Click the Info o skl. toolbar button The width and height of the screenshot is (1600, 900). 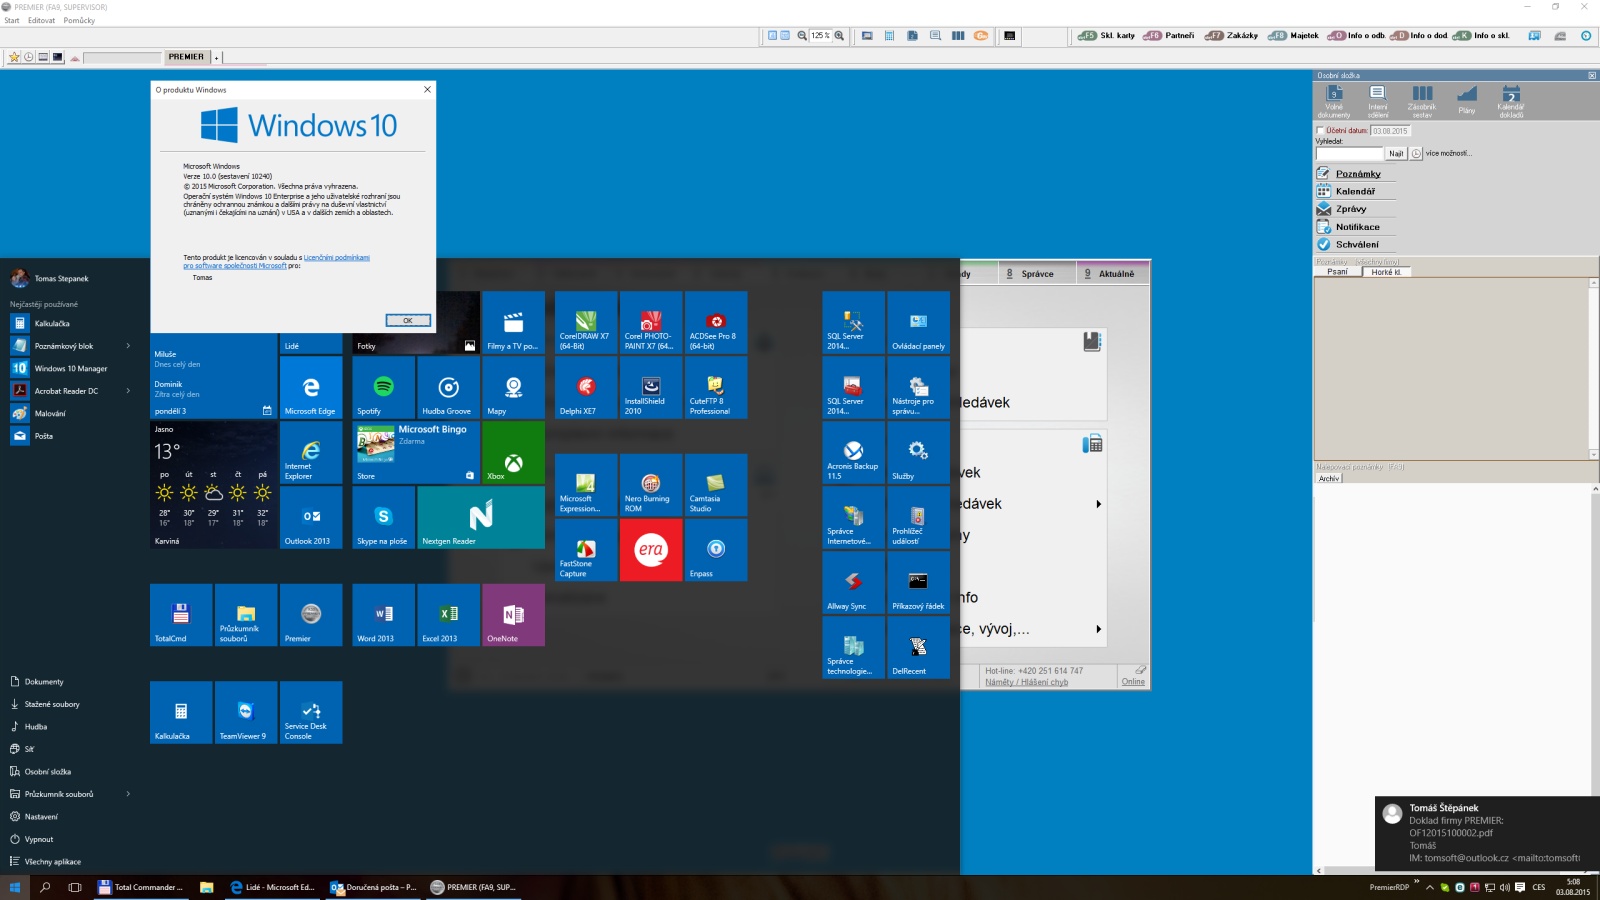[x=1482, y=35]
